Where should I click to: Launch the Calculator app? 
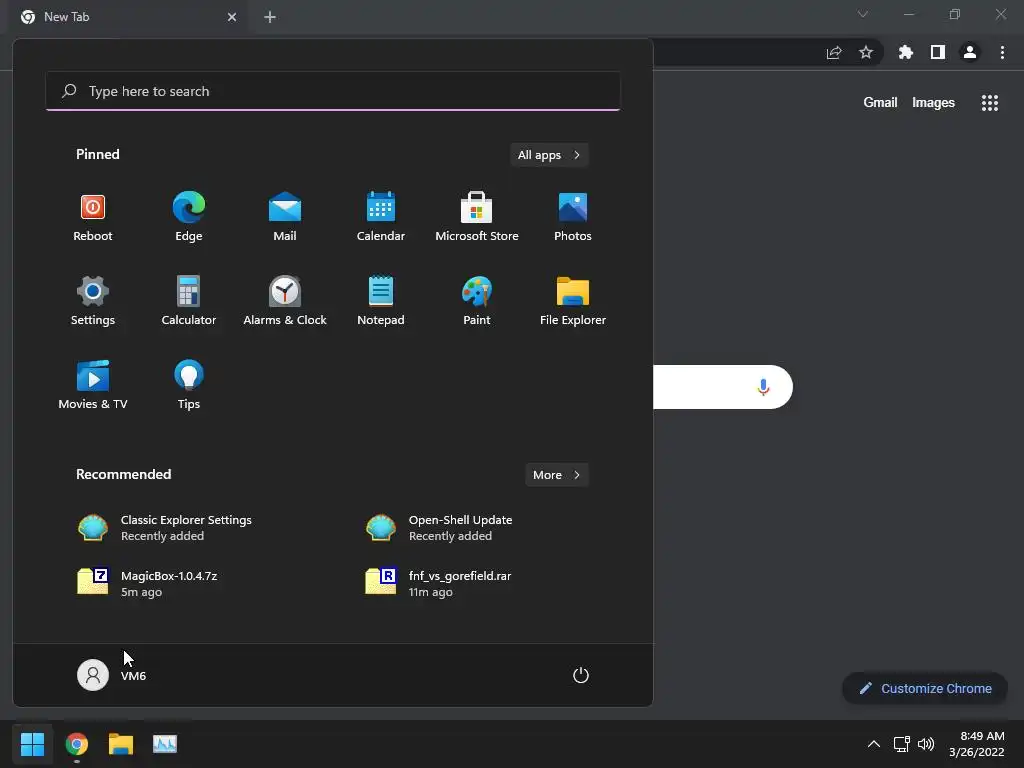coord(189,301)
